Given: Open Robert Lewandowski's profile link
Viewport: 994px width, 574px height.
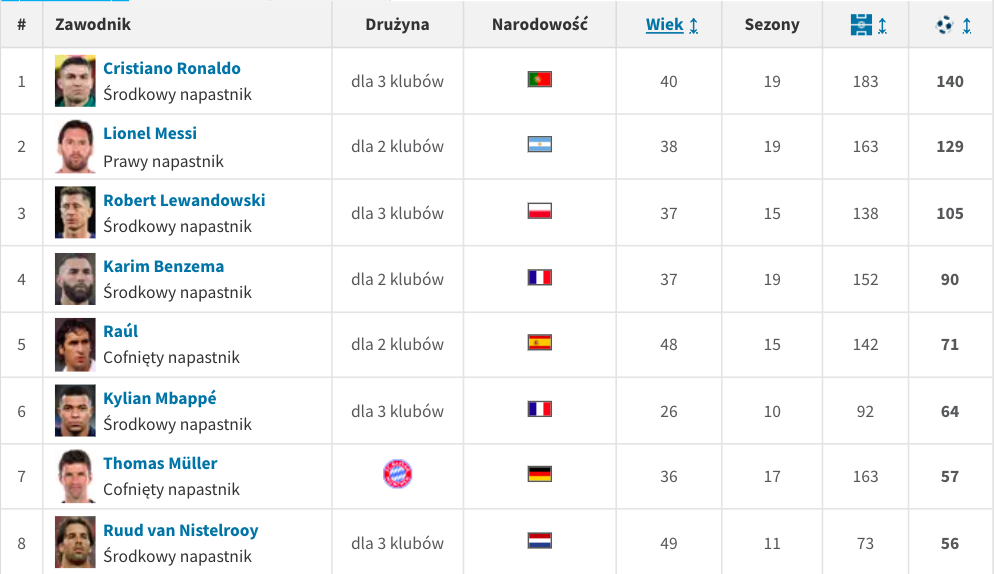Looking at the screenshot, I should point(184,200).
